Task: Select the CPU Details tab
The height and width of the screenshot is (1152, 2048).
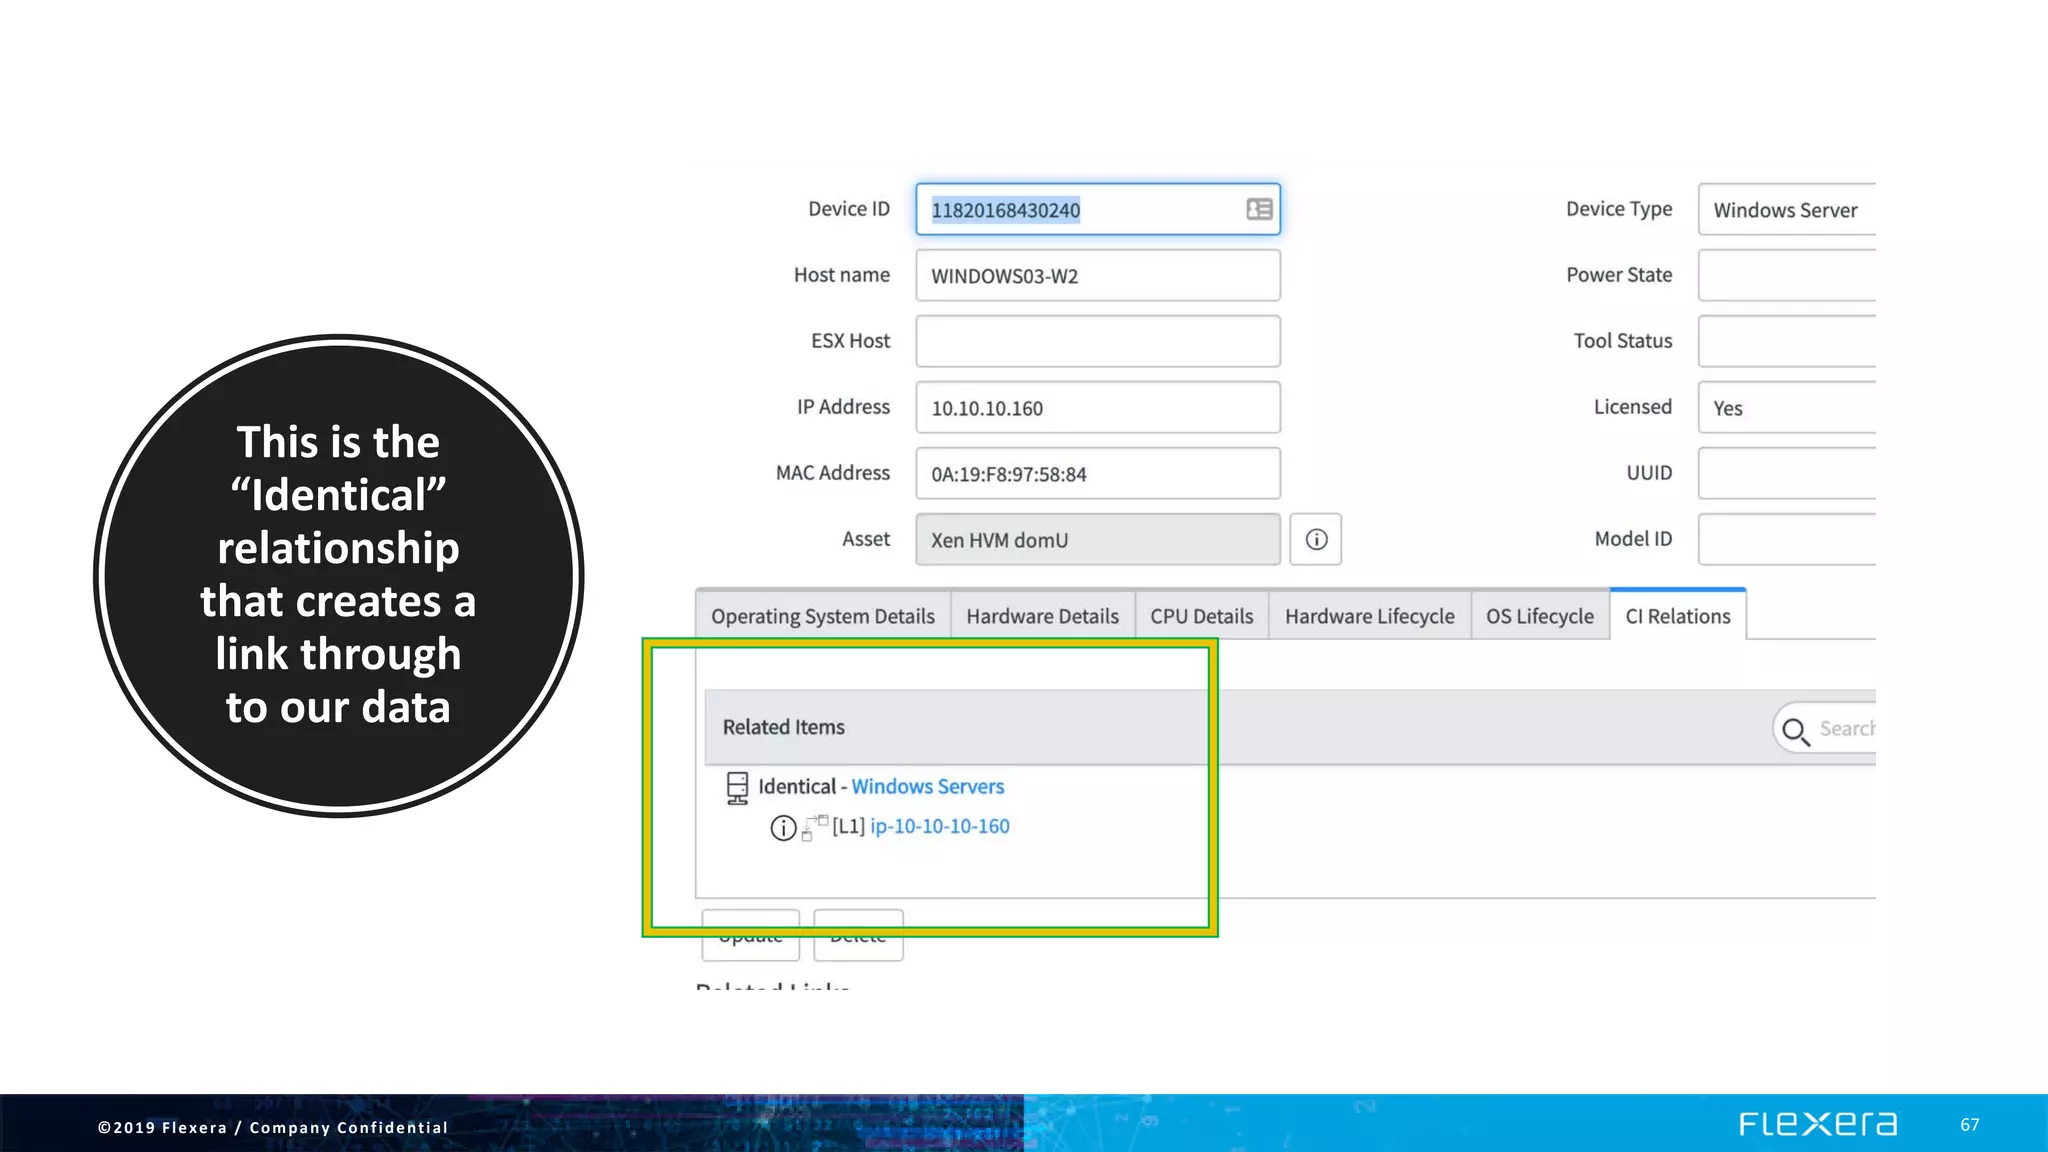Action: [1201, 616]
